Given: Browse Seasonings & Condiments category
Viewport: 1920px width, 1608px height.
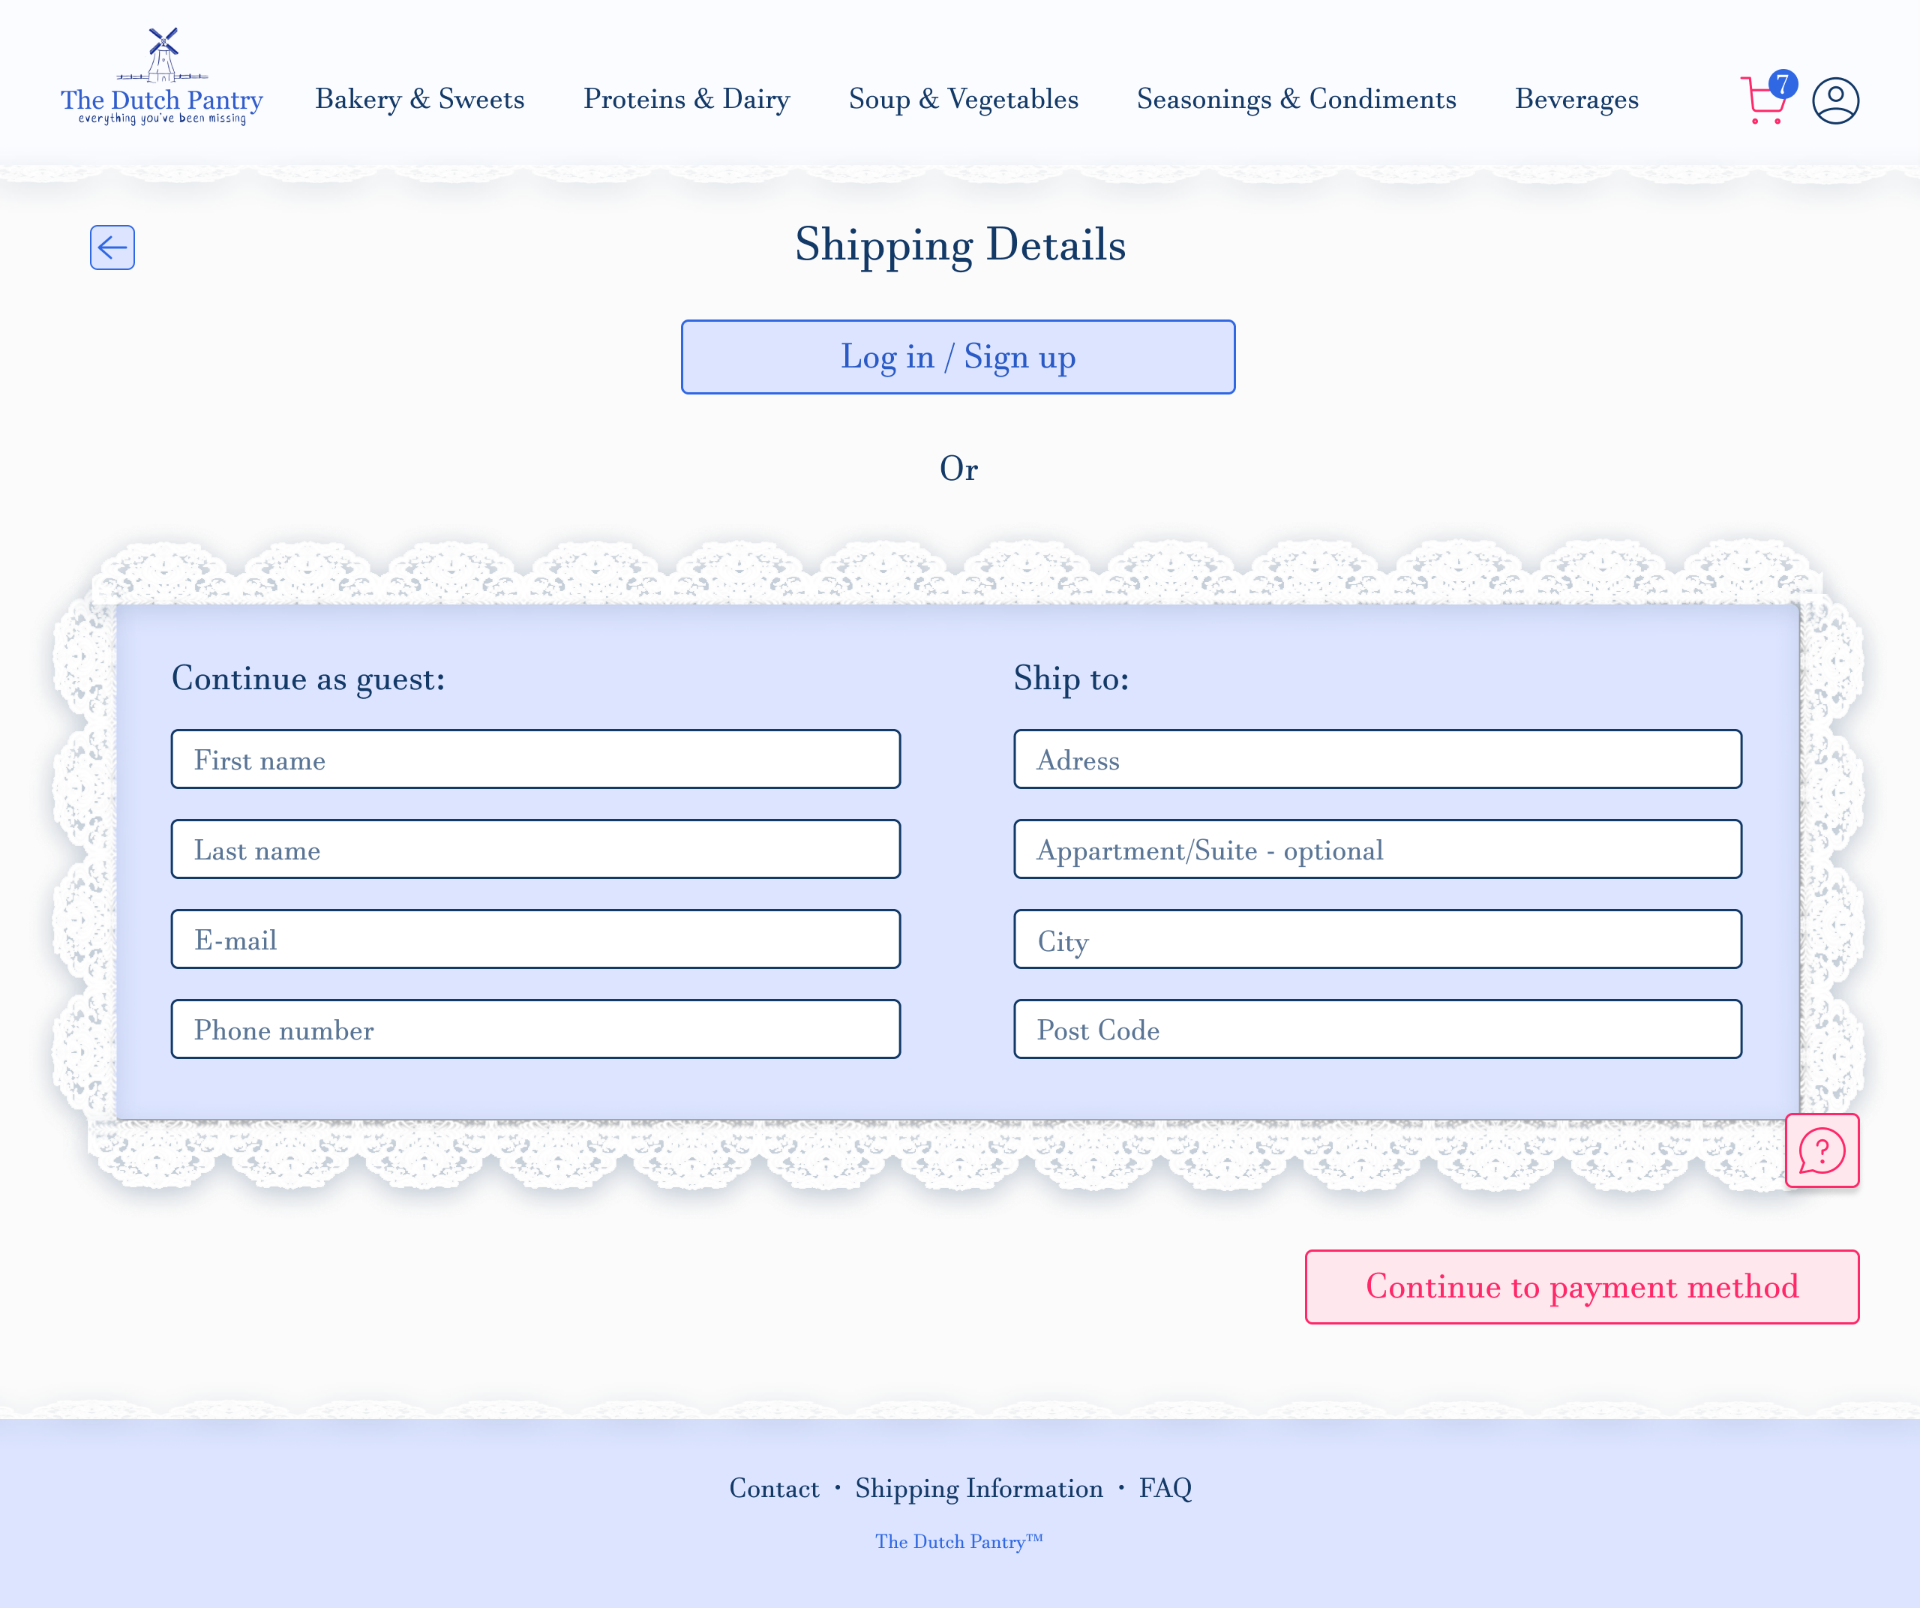Looking at the screenshot, I should 1296,99.
